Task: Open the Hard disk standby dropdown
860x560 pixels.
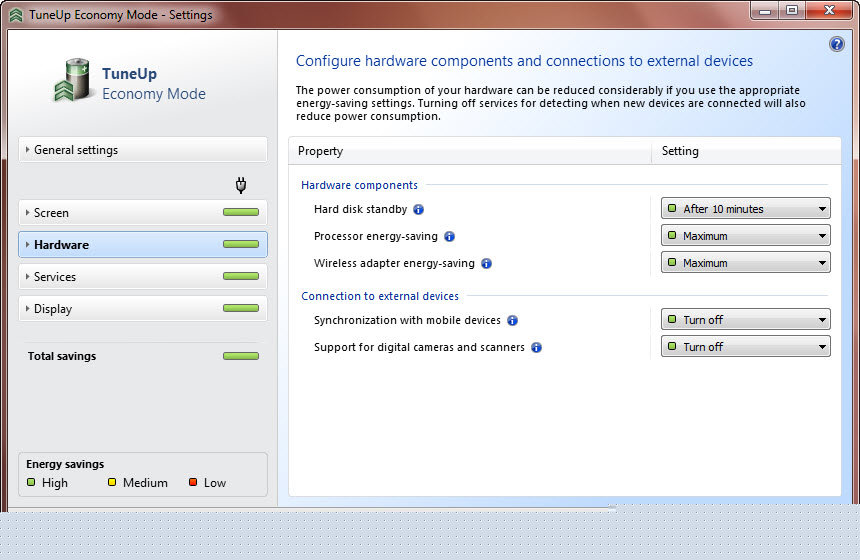Action: [745, 209]
